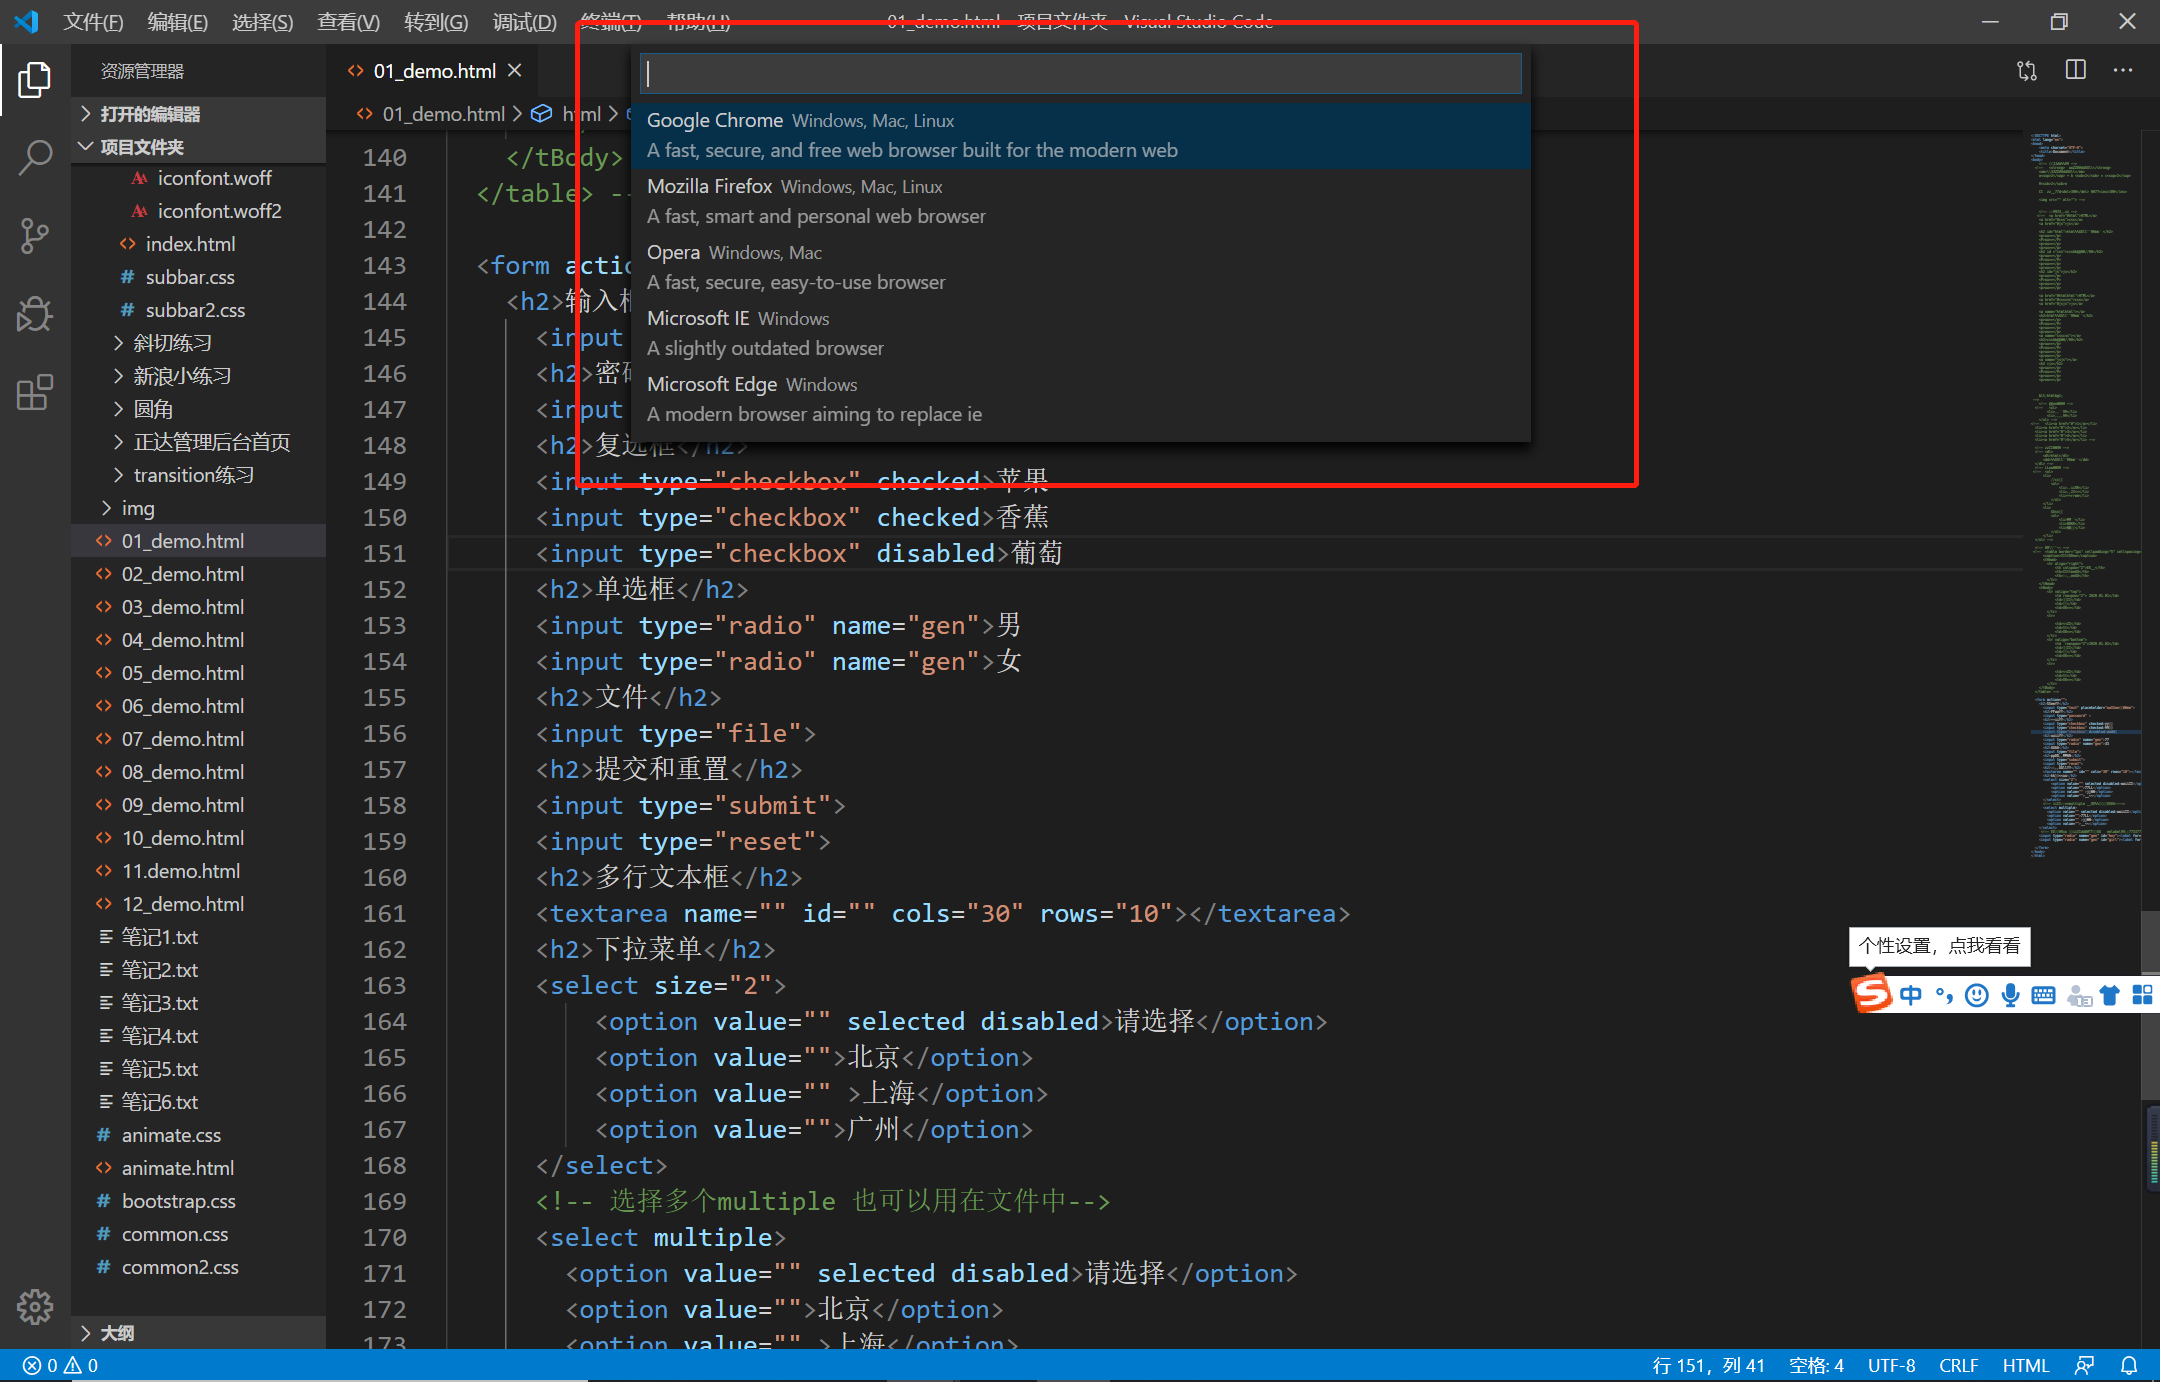Click the quick pick search input

coord(1080,73)
